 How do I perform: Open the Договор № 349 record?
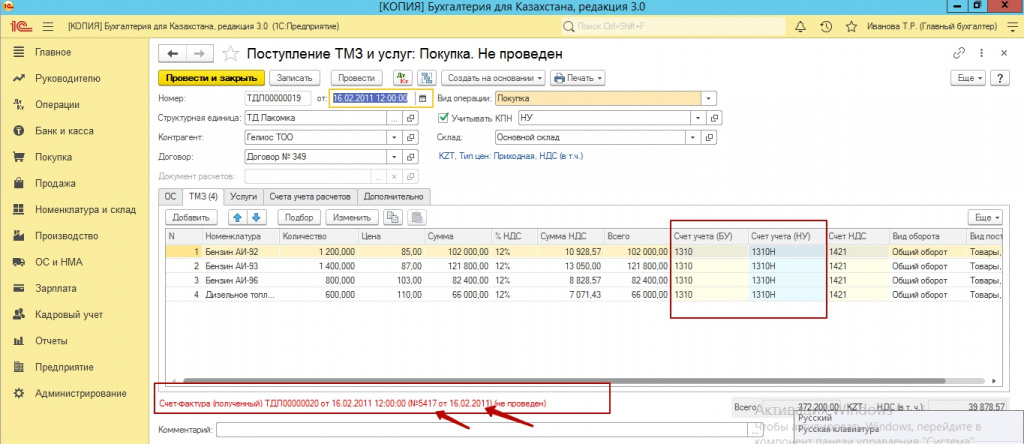(x=411, y=157)
